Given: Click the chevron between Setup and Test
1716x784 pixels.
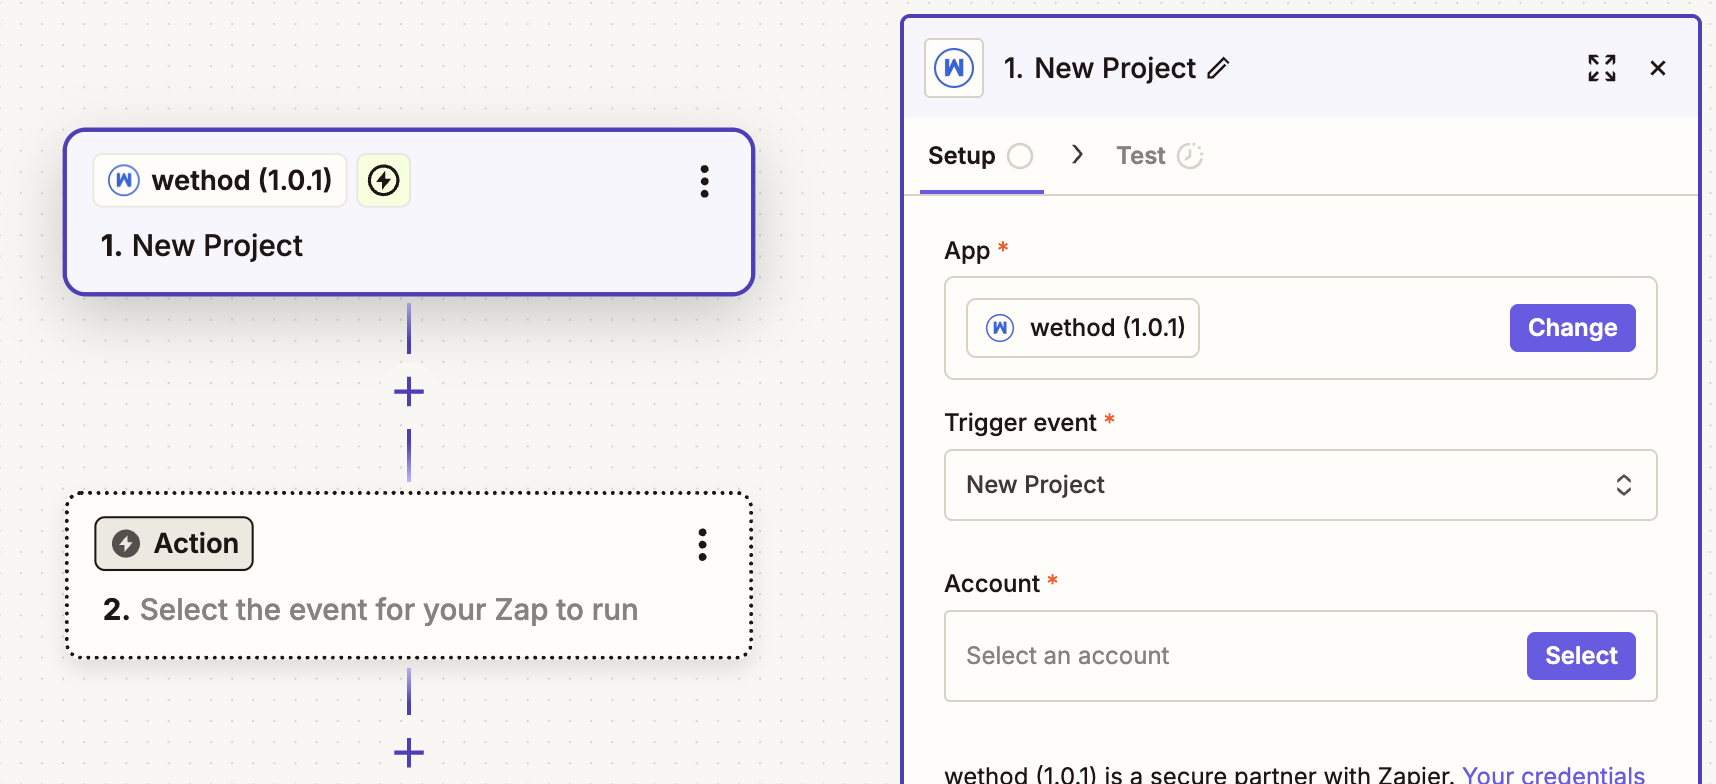Looking at the screenshot, I should (1077, 154).
